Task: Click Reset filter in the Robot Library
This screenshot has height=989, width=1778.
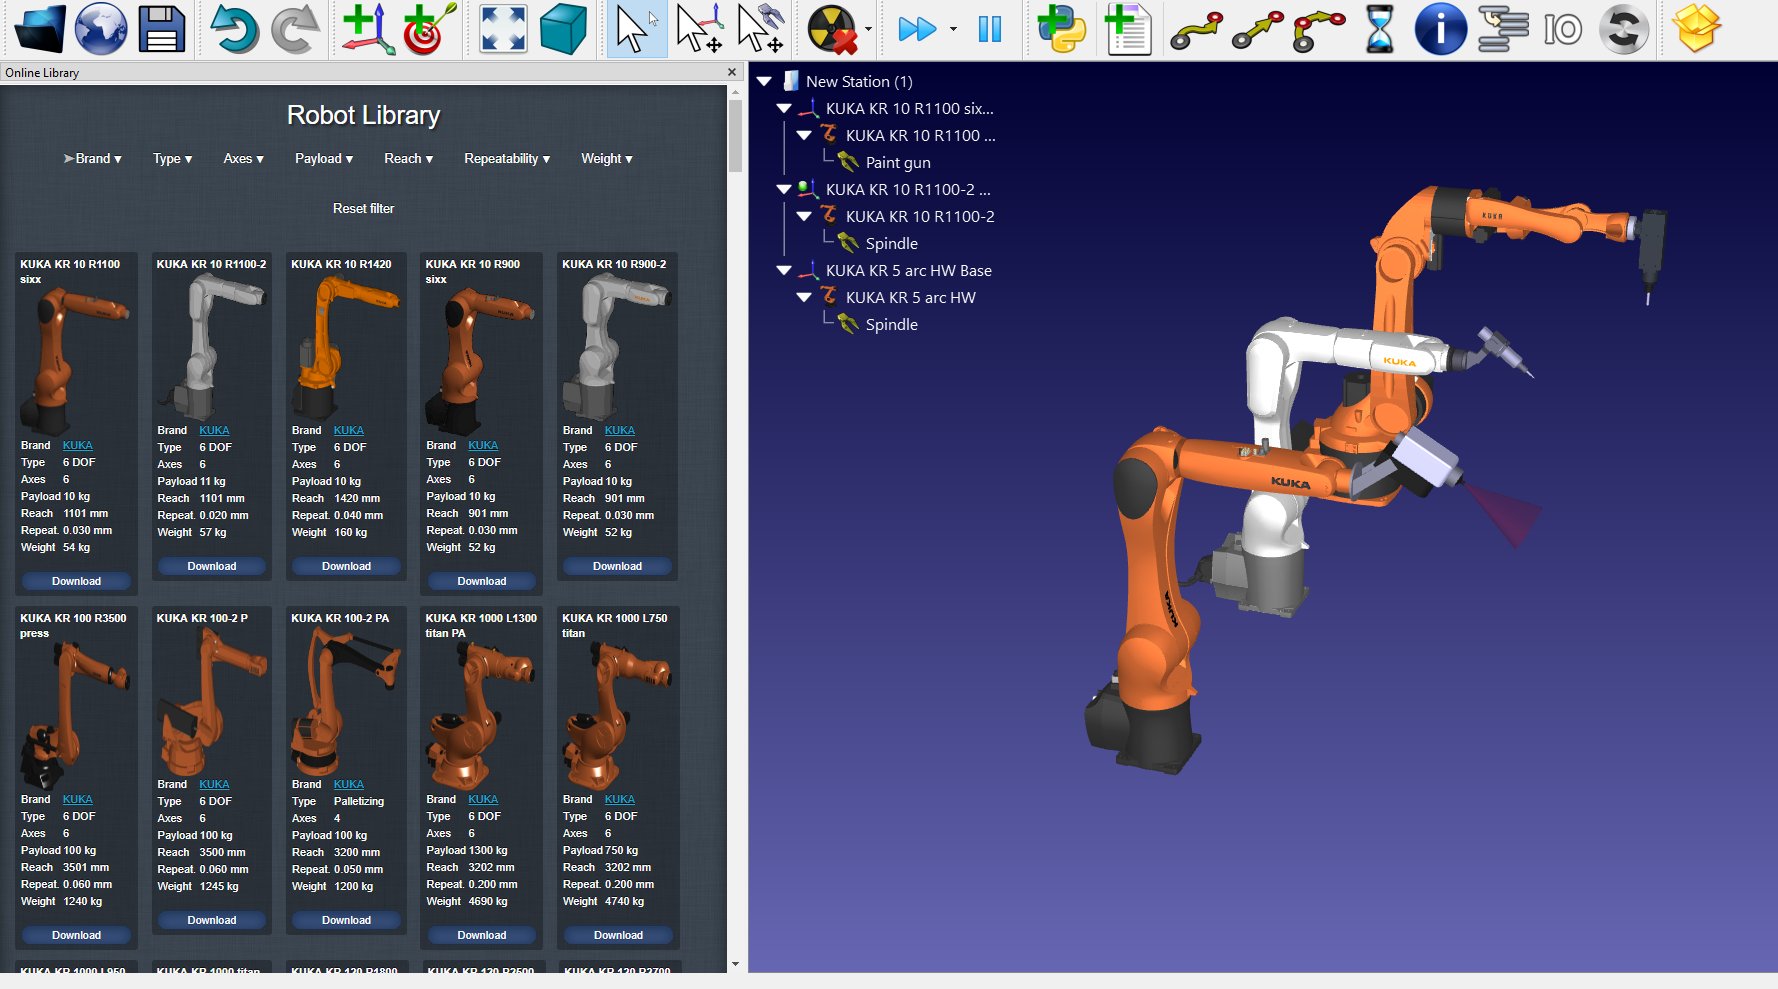Action: tap(363, 208)
